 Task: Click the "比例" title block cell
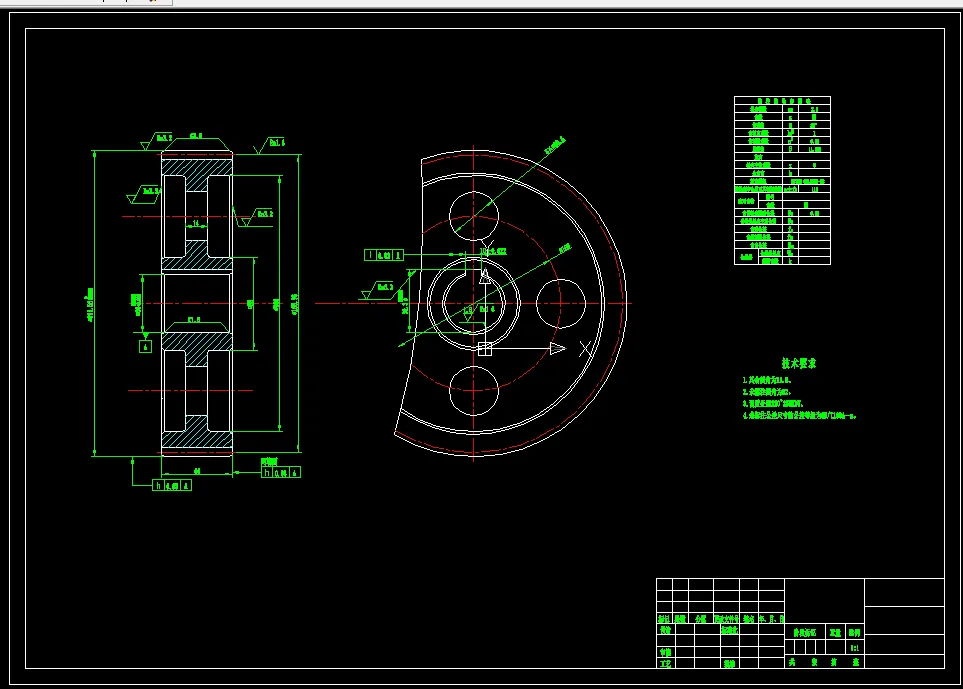(855, 633)
